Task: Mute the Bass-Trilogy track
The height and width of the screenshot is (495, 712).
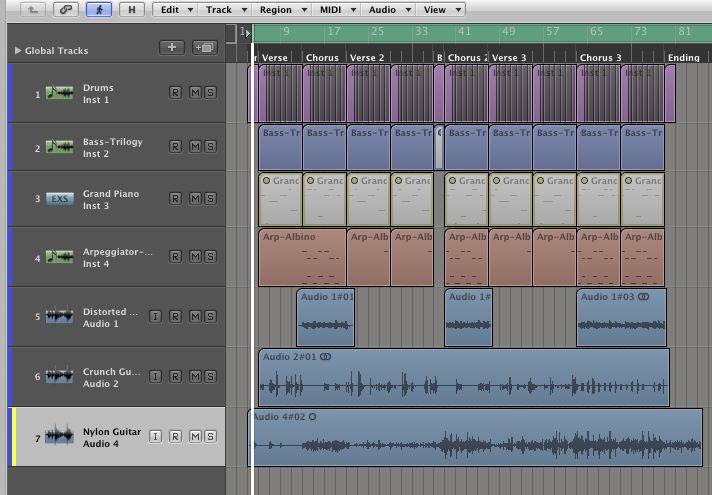Action: [195, 147]
